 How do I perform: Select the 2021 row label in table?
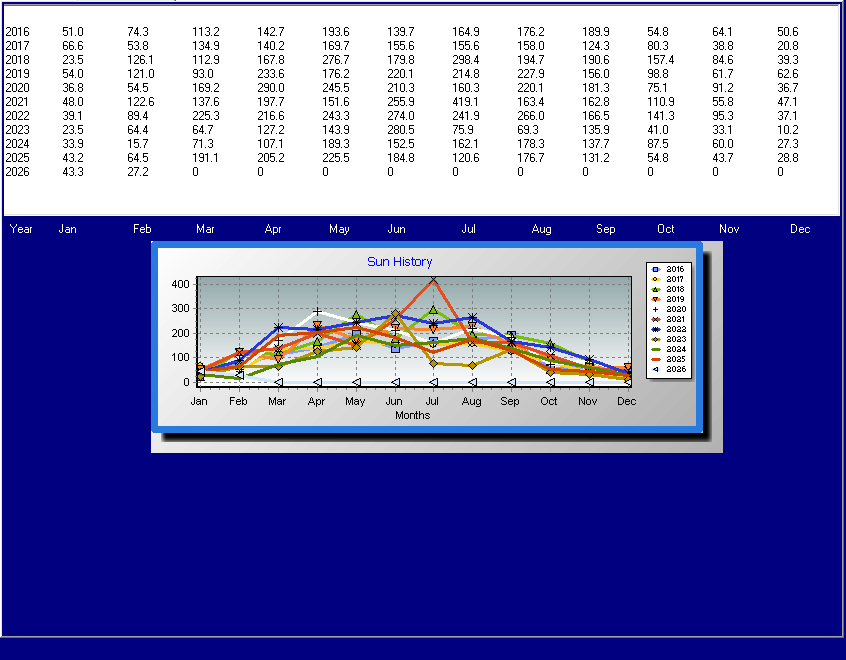coord(17,102)
